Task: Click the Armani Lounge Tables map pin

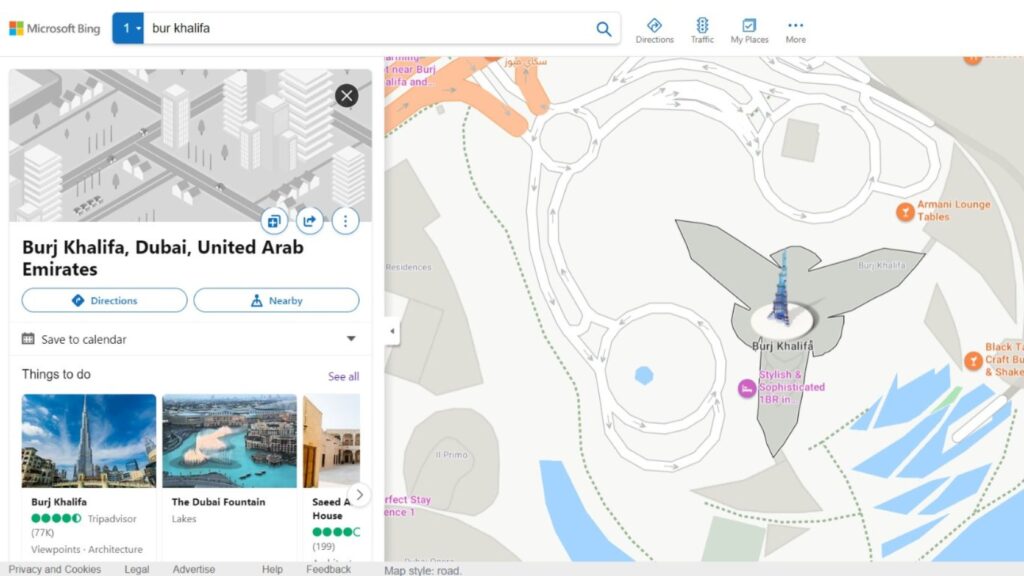Action: tap(904, 212)
